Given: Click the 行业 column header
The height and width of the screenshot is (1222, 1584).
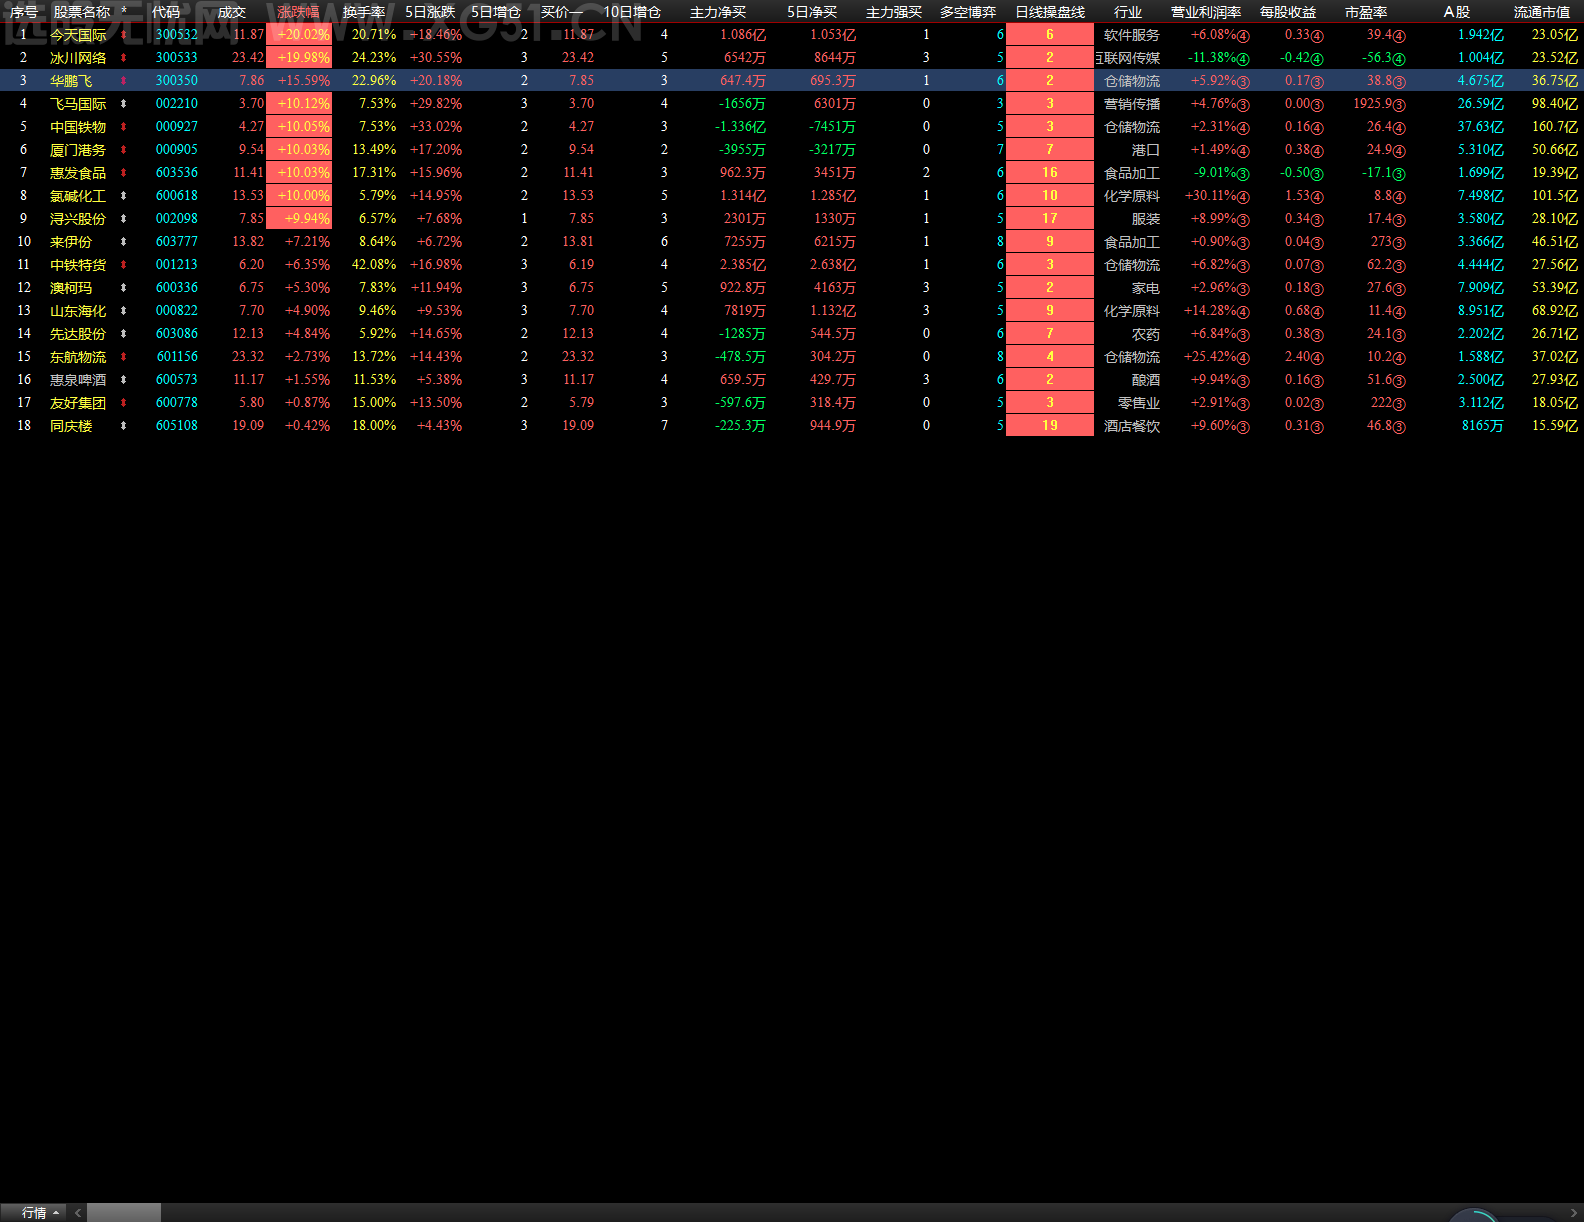Looking at the screenshot, I should point(1128,12).
